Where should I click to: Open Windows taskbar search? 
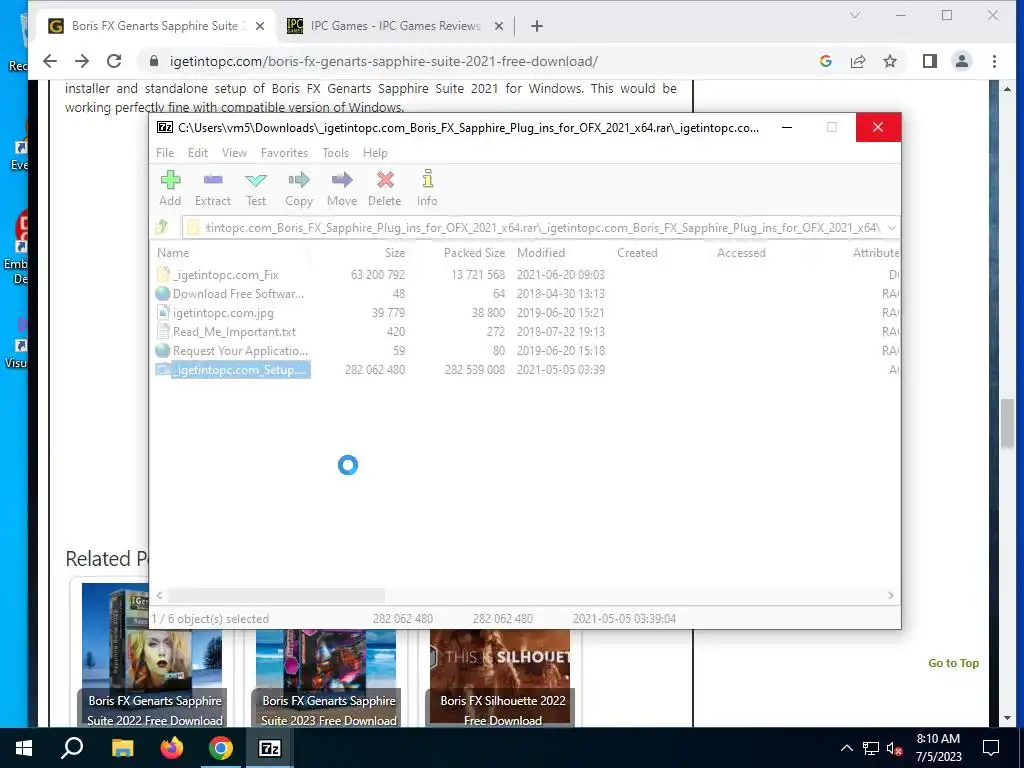pos(72,748)
